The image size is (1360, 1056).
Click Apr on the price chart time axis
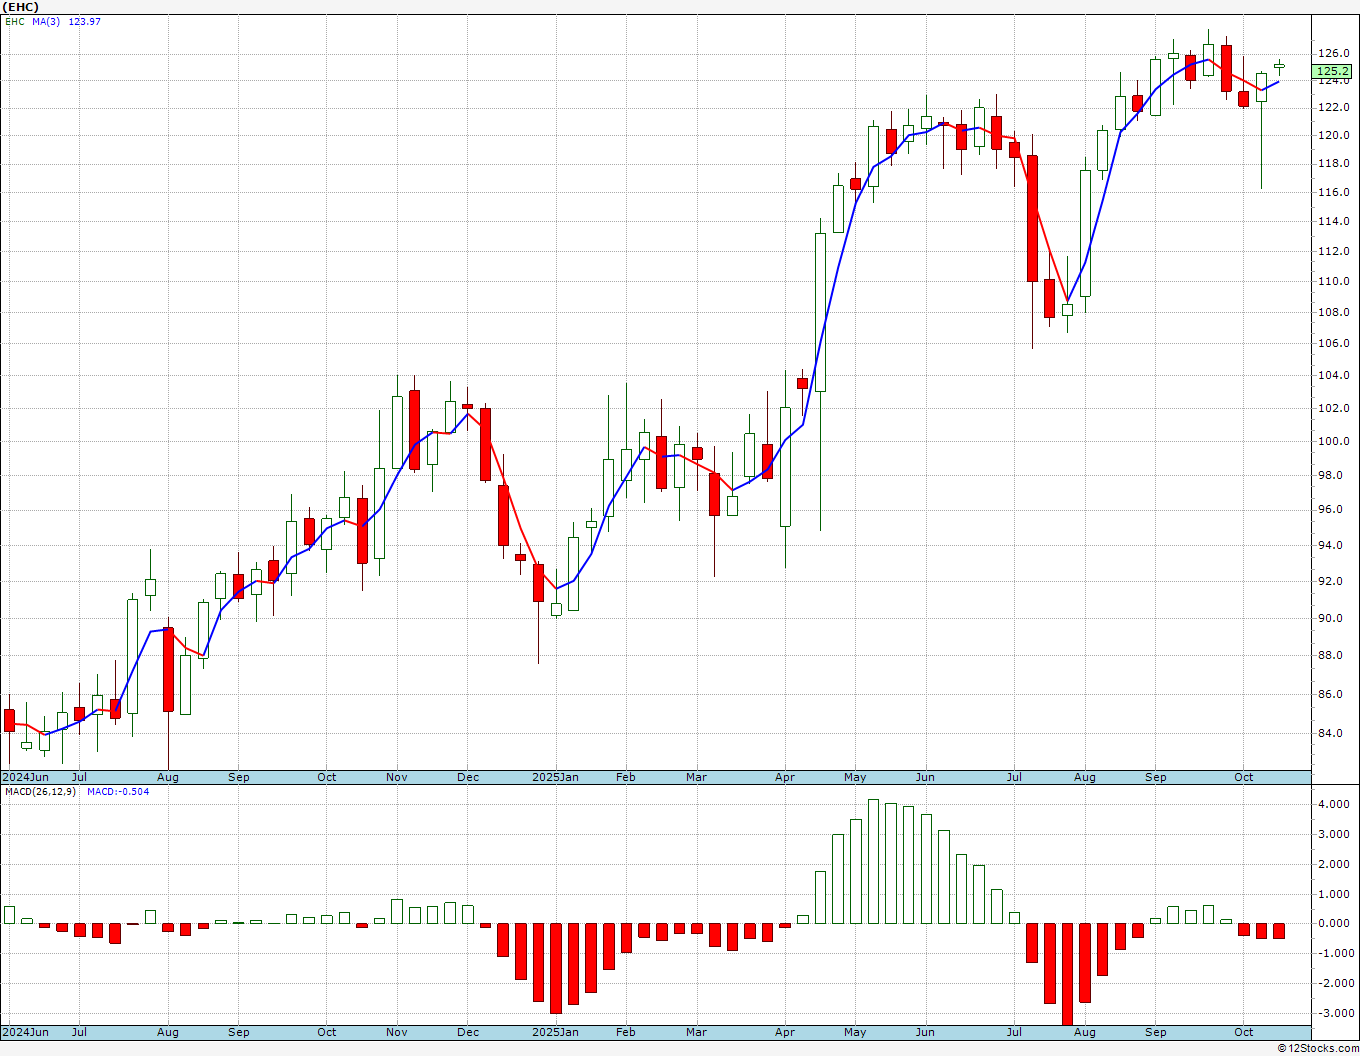point(785,777)
